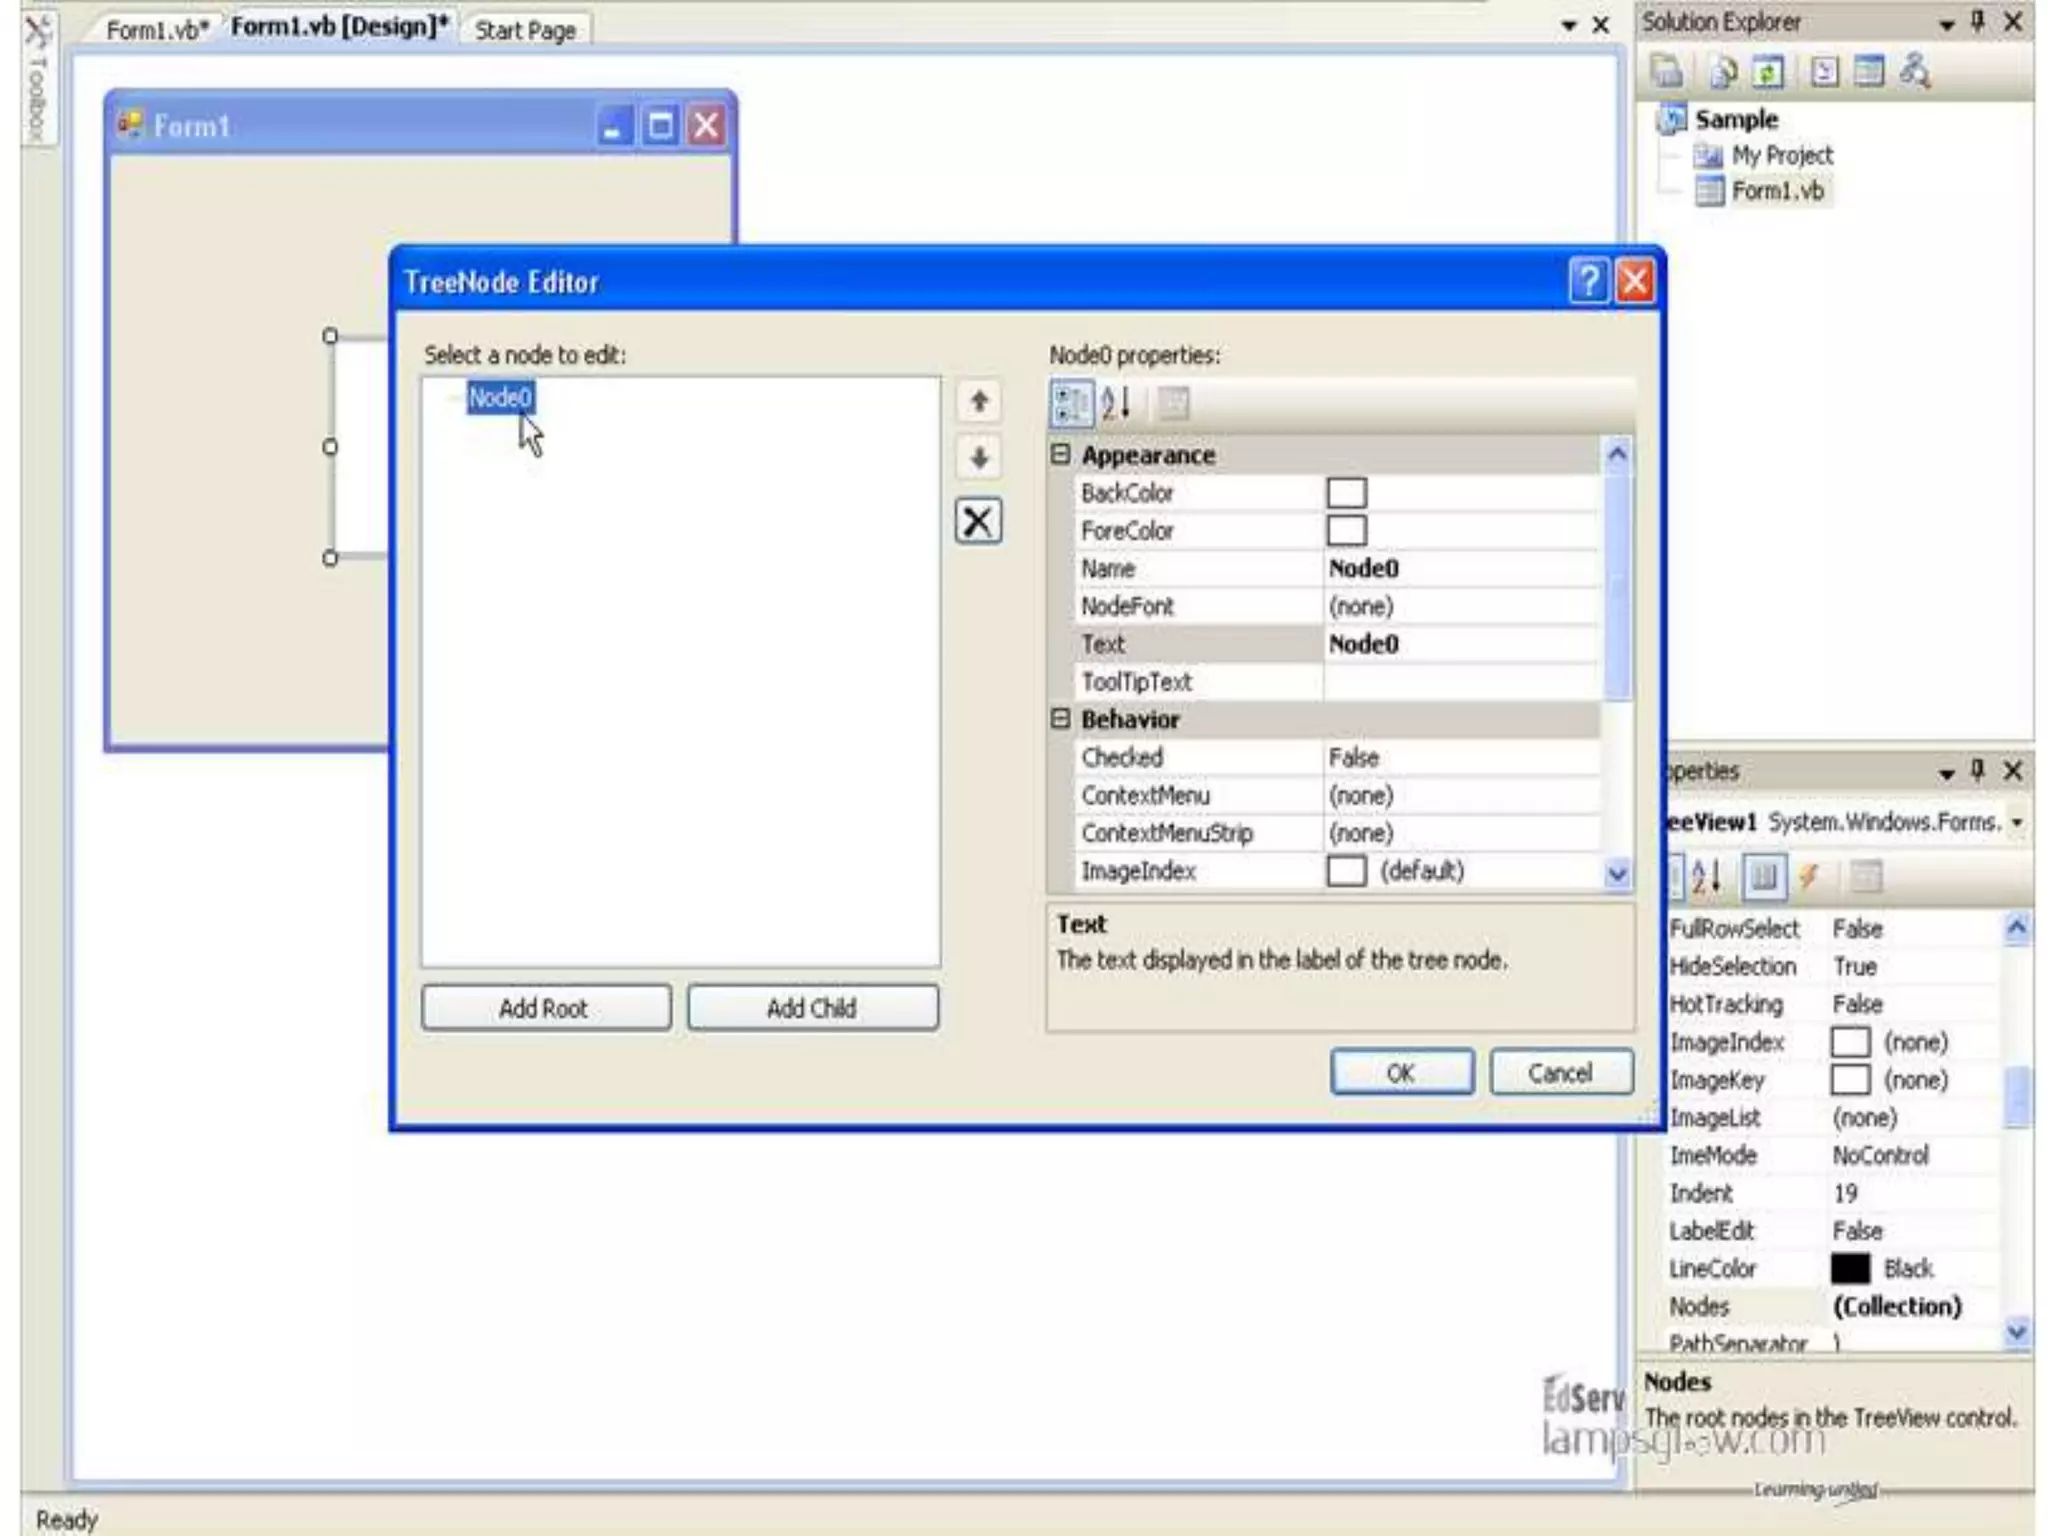The image size is (2048, 1536).
Task: Click Add Root button
Action: (546, 1008)
